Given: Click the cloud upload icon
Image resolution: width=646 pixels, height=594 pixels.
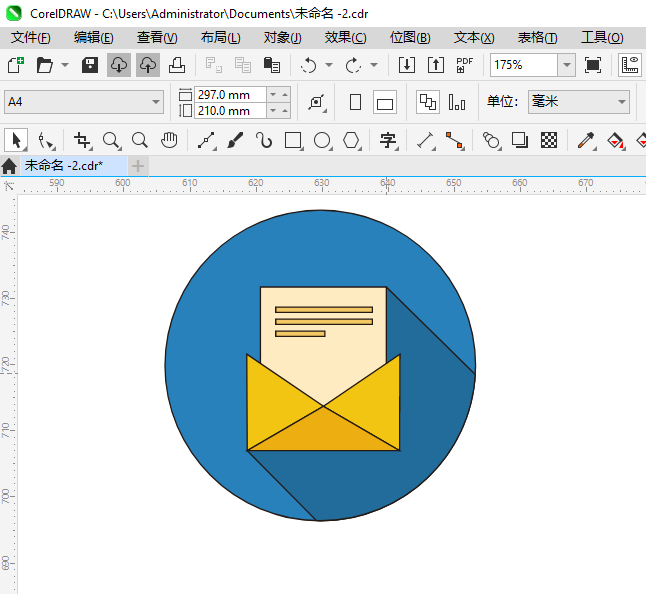Looking at the screenshot, I should [x=147, y=65].
